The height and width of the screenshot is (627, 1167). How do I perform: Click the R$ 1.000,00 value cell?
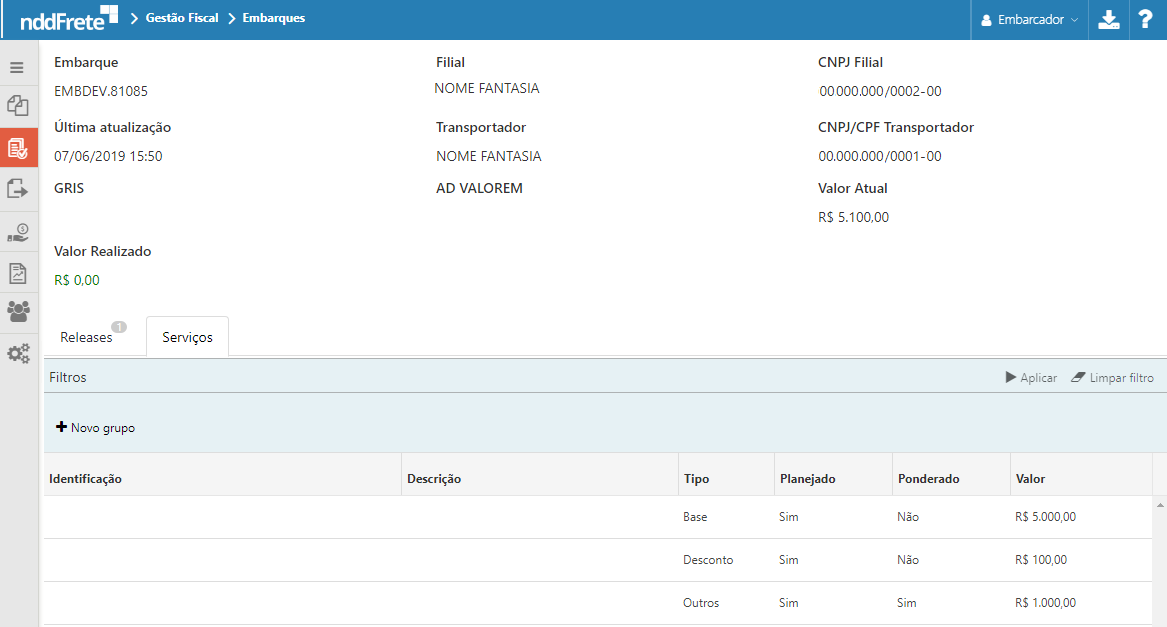(x=1045, y=603)
